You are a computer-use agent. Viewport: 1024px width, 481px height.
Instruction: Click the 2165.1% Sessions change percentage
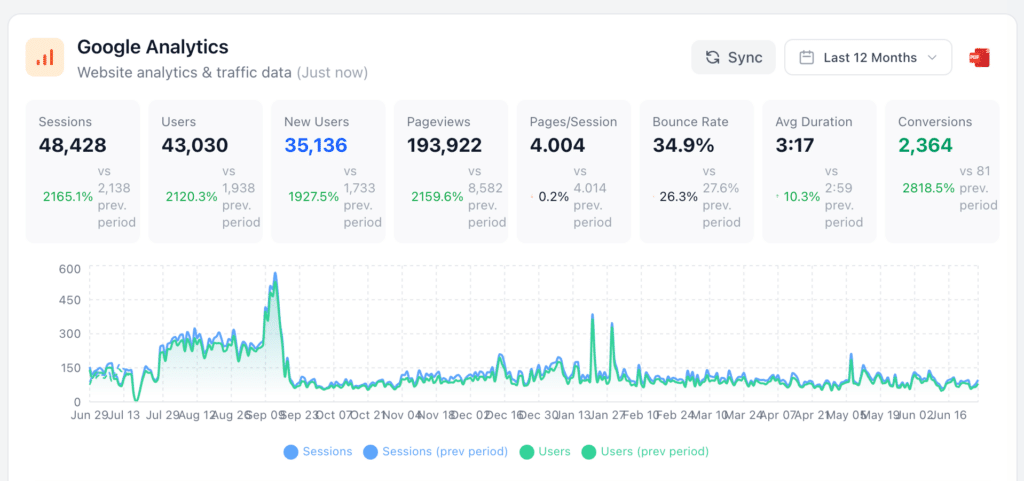68,196
